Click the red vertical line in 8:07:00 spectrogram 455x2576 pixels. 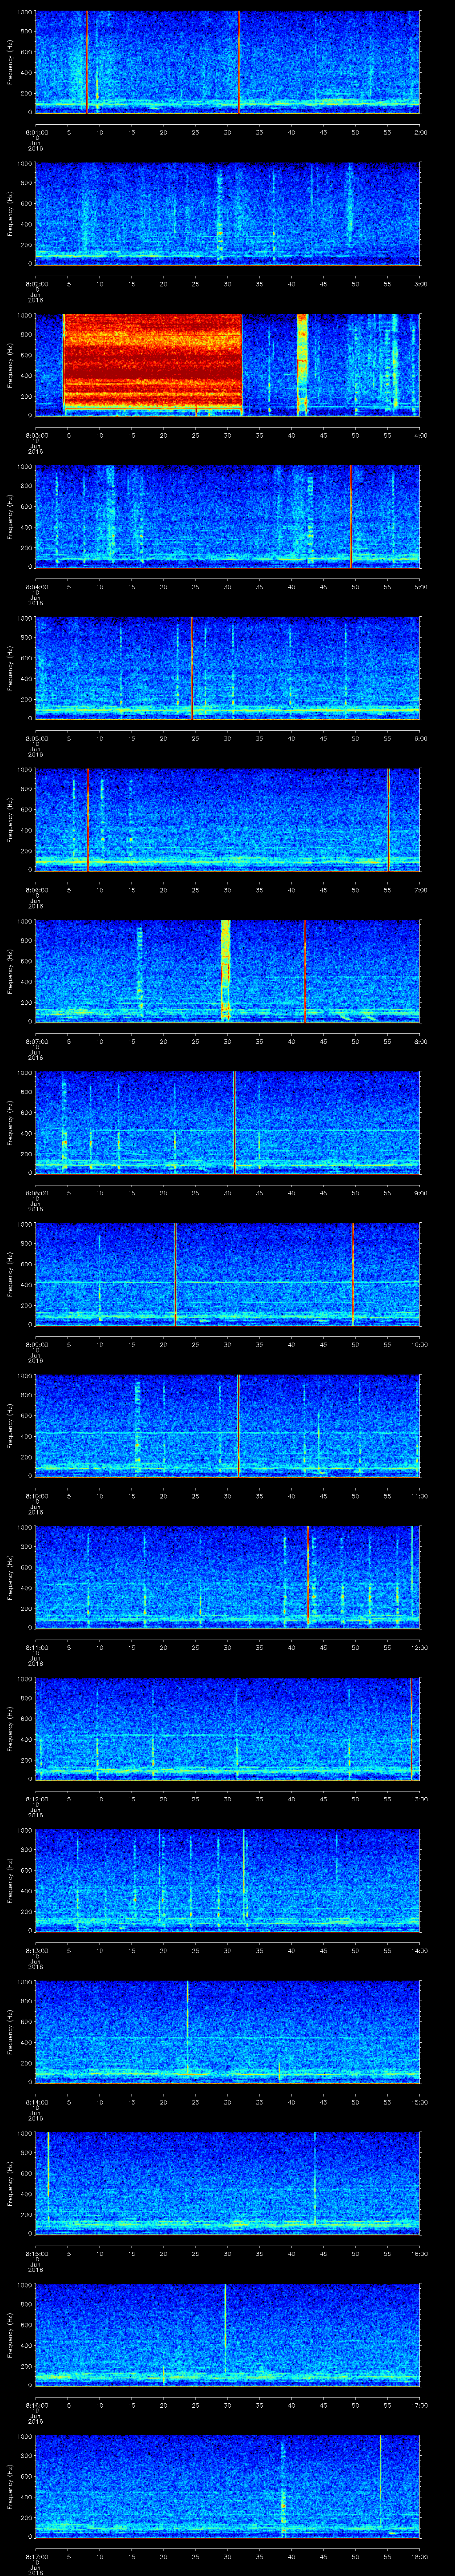click(304, 970)
